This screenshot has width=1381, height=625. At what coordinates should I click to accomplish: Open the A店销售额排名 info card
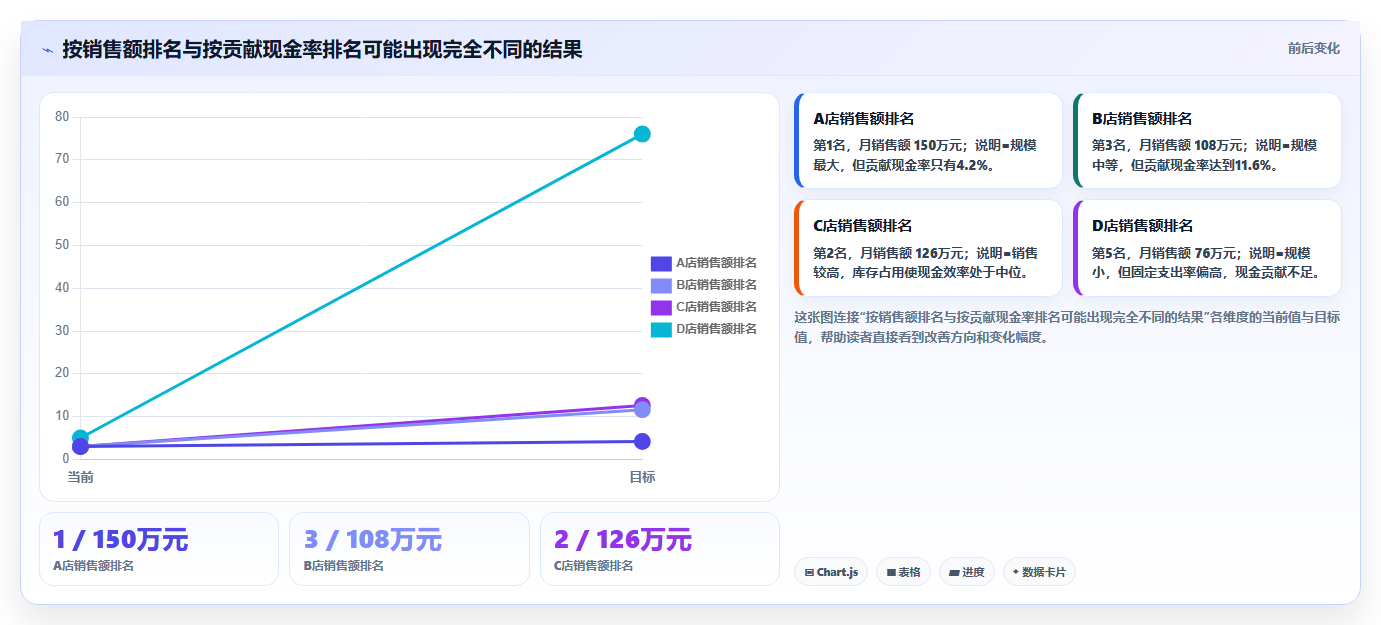(x=927, y=141)
